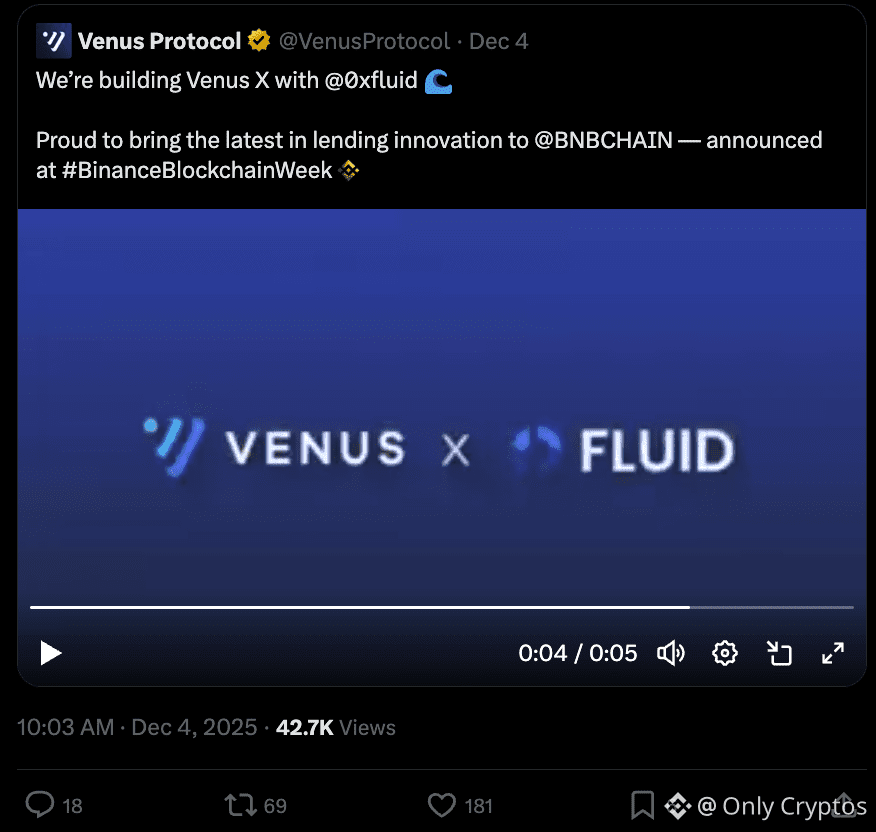Mute the video volume

tap(670, 654)
